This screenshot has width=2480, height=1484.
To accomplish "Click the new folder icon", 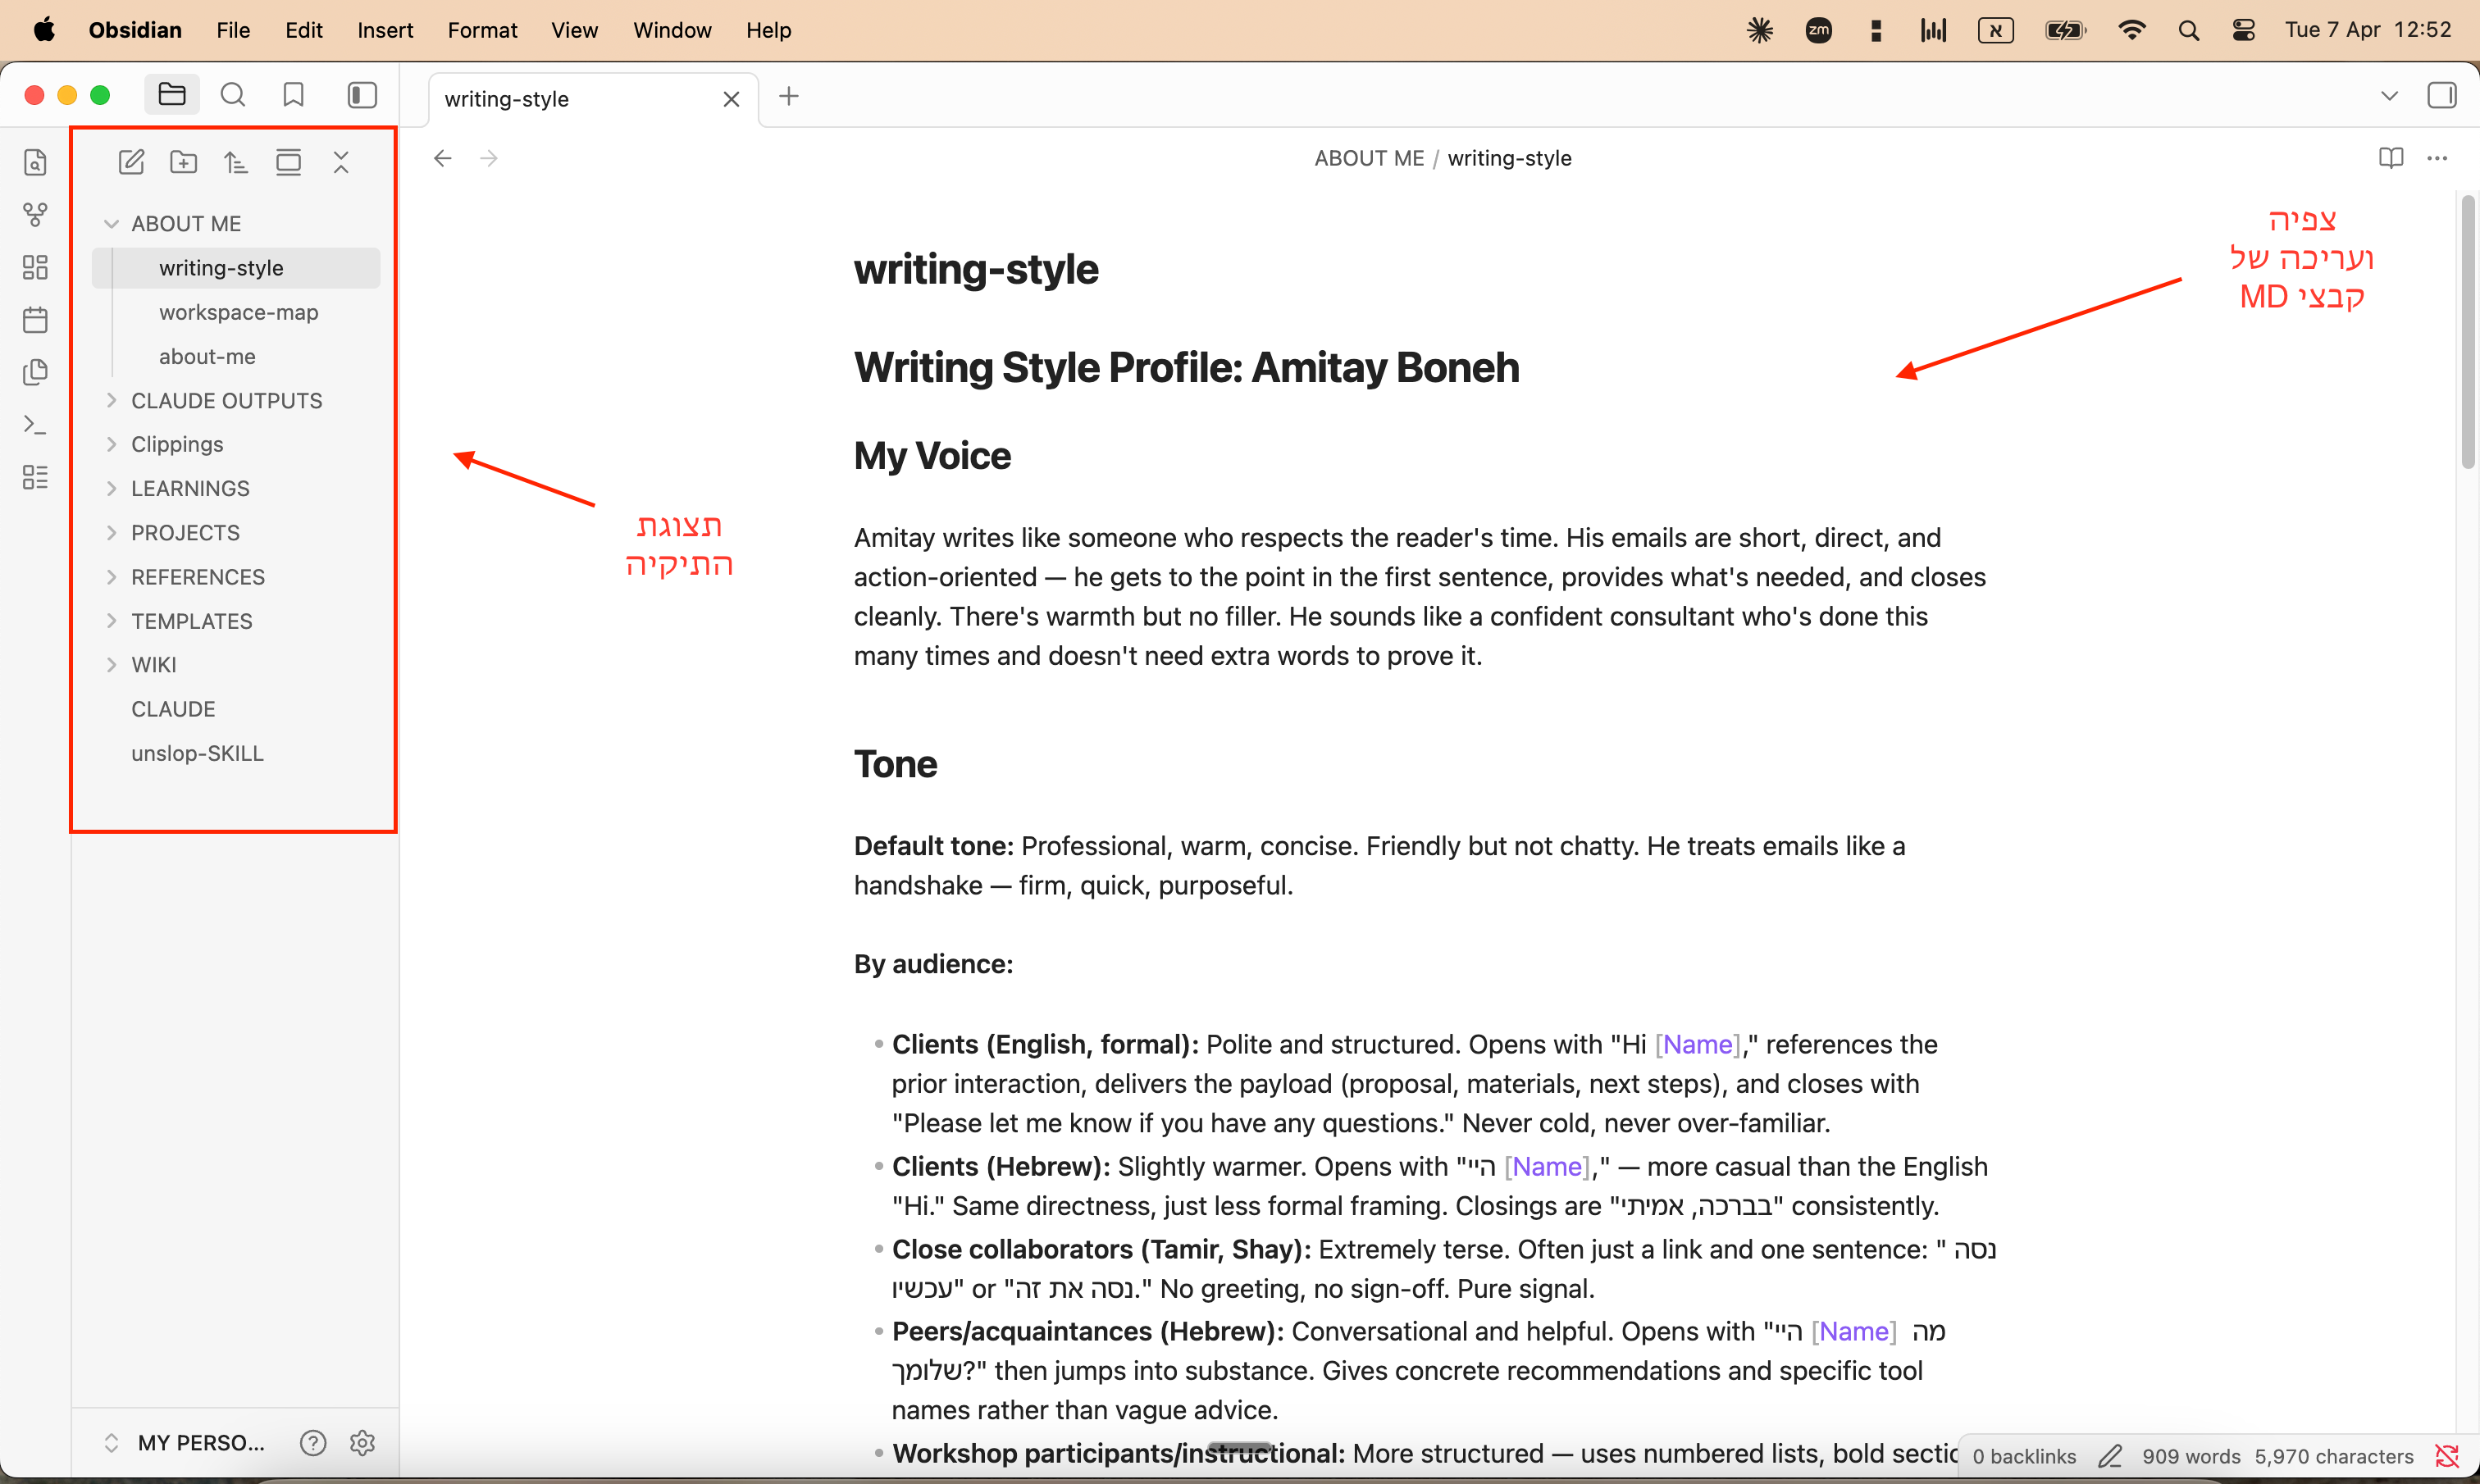I will 184,162.
